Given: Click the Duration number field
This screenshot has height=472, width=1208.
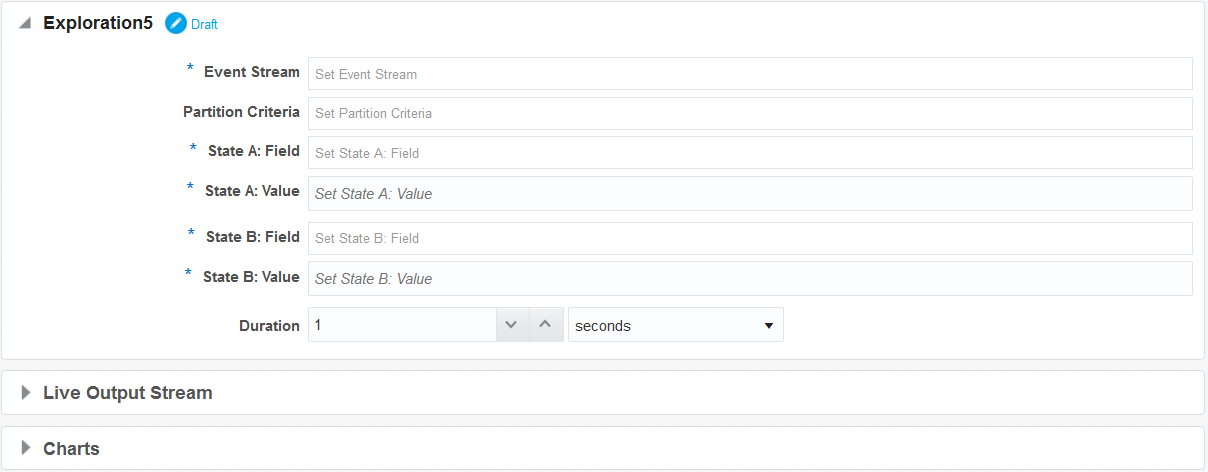Looking at the screenshot, I should click(x=402, y=325).
